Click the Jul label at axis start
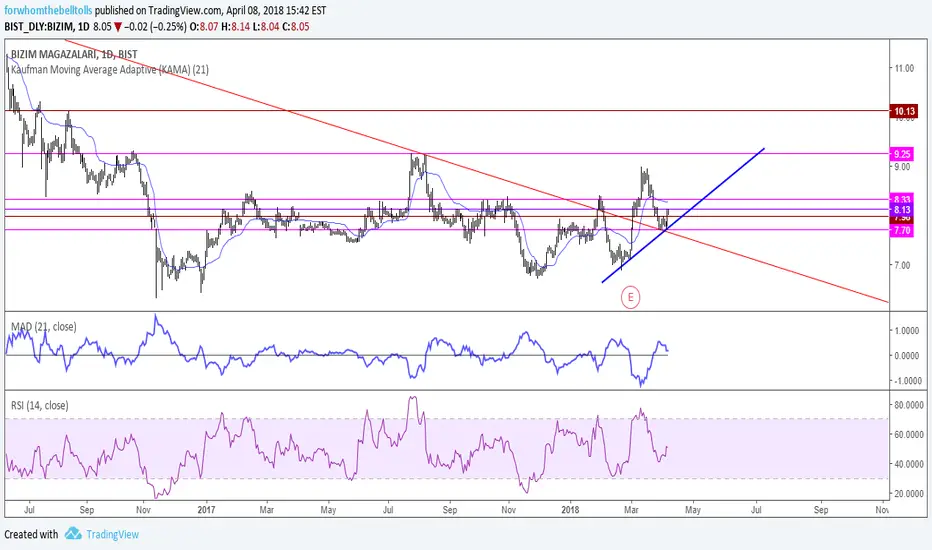 [x=29, y=510]
